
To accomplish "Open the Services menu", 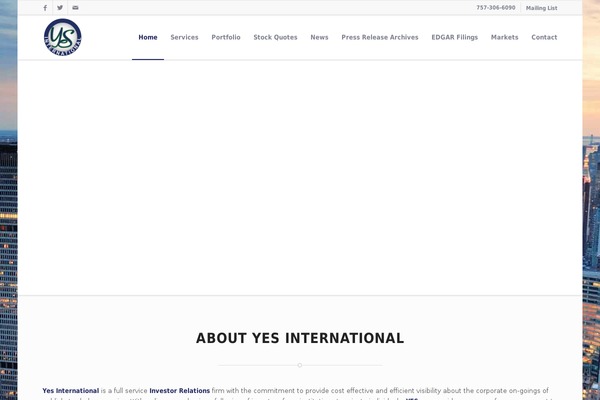I will (184, 37).
